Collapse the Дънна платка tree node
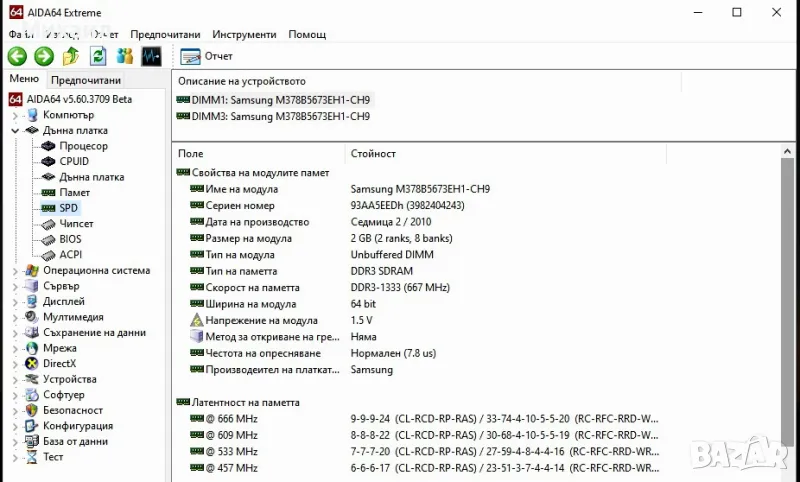 [15, 130]
